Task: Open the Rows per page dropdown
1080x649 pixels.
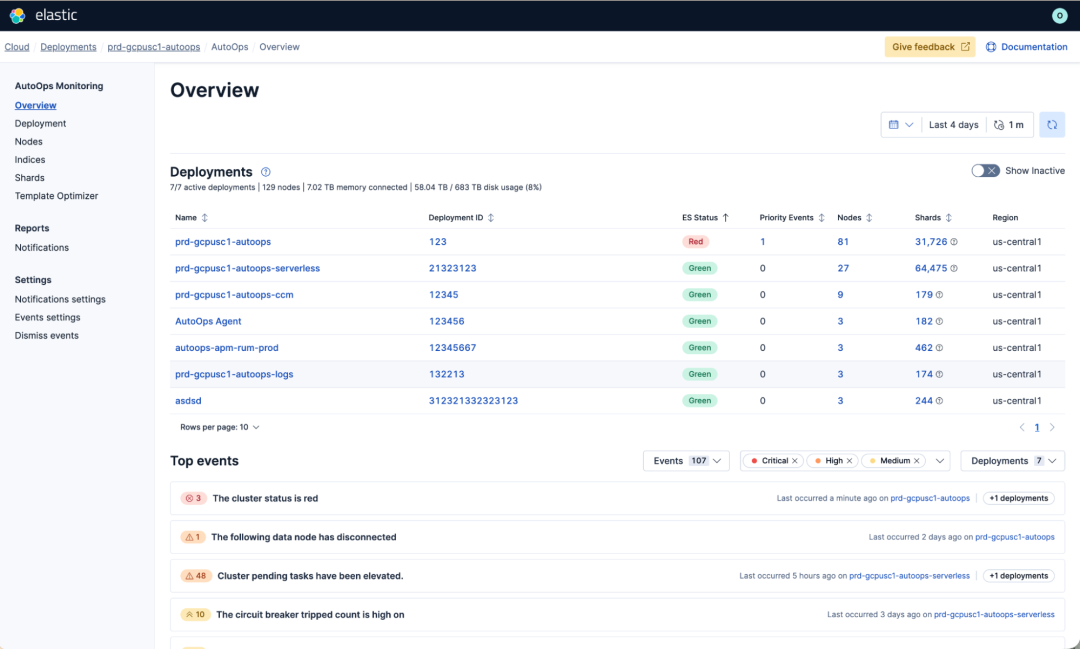Action: point(220,427)
